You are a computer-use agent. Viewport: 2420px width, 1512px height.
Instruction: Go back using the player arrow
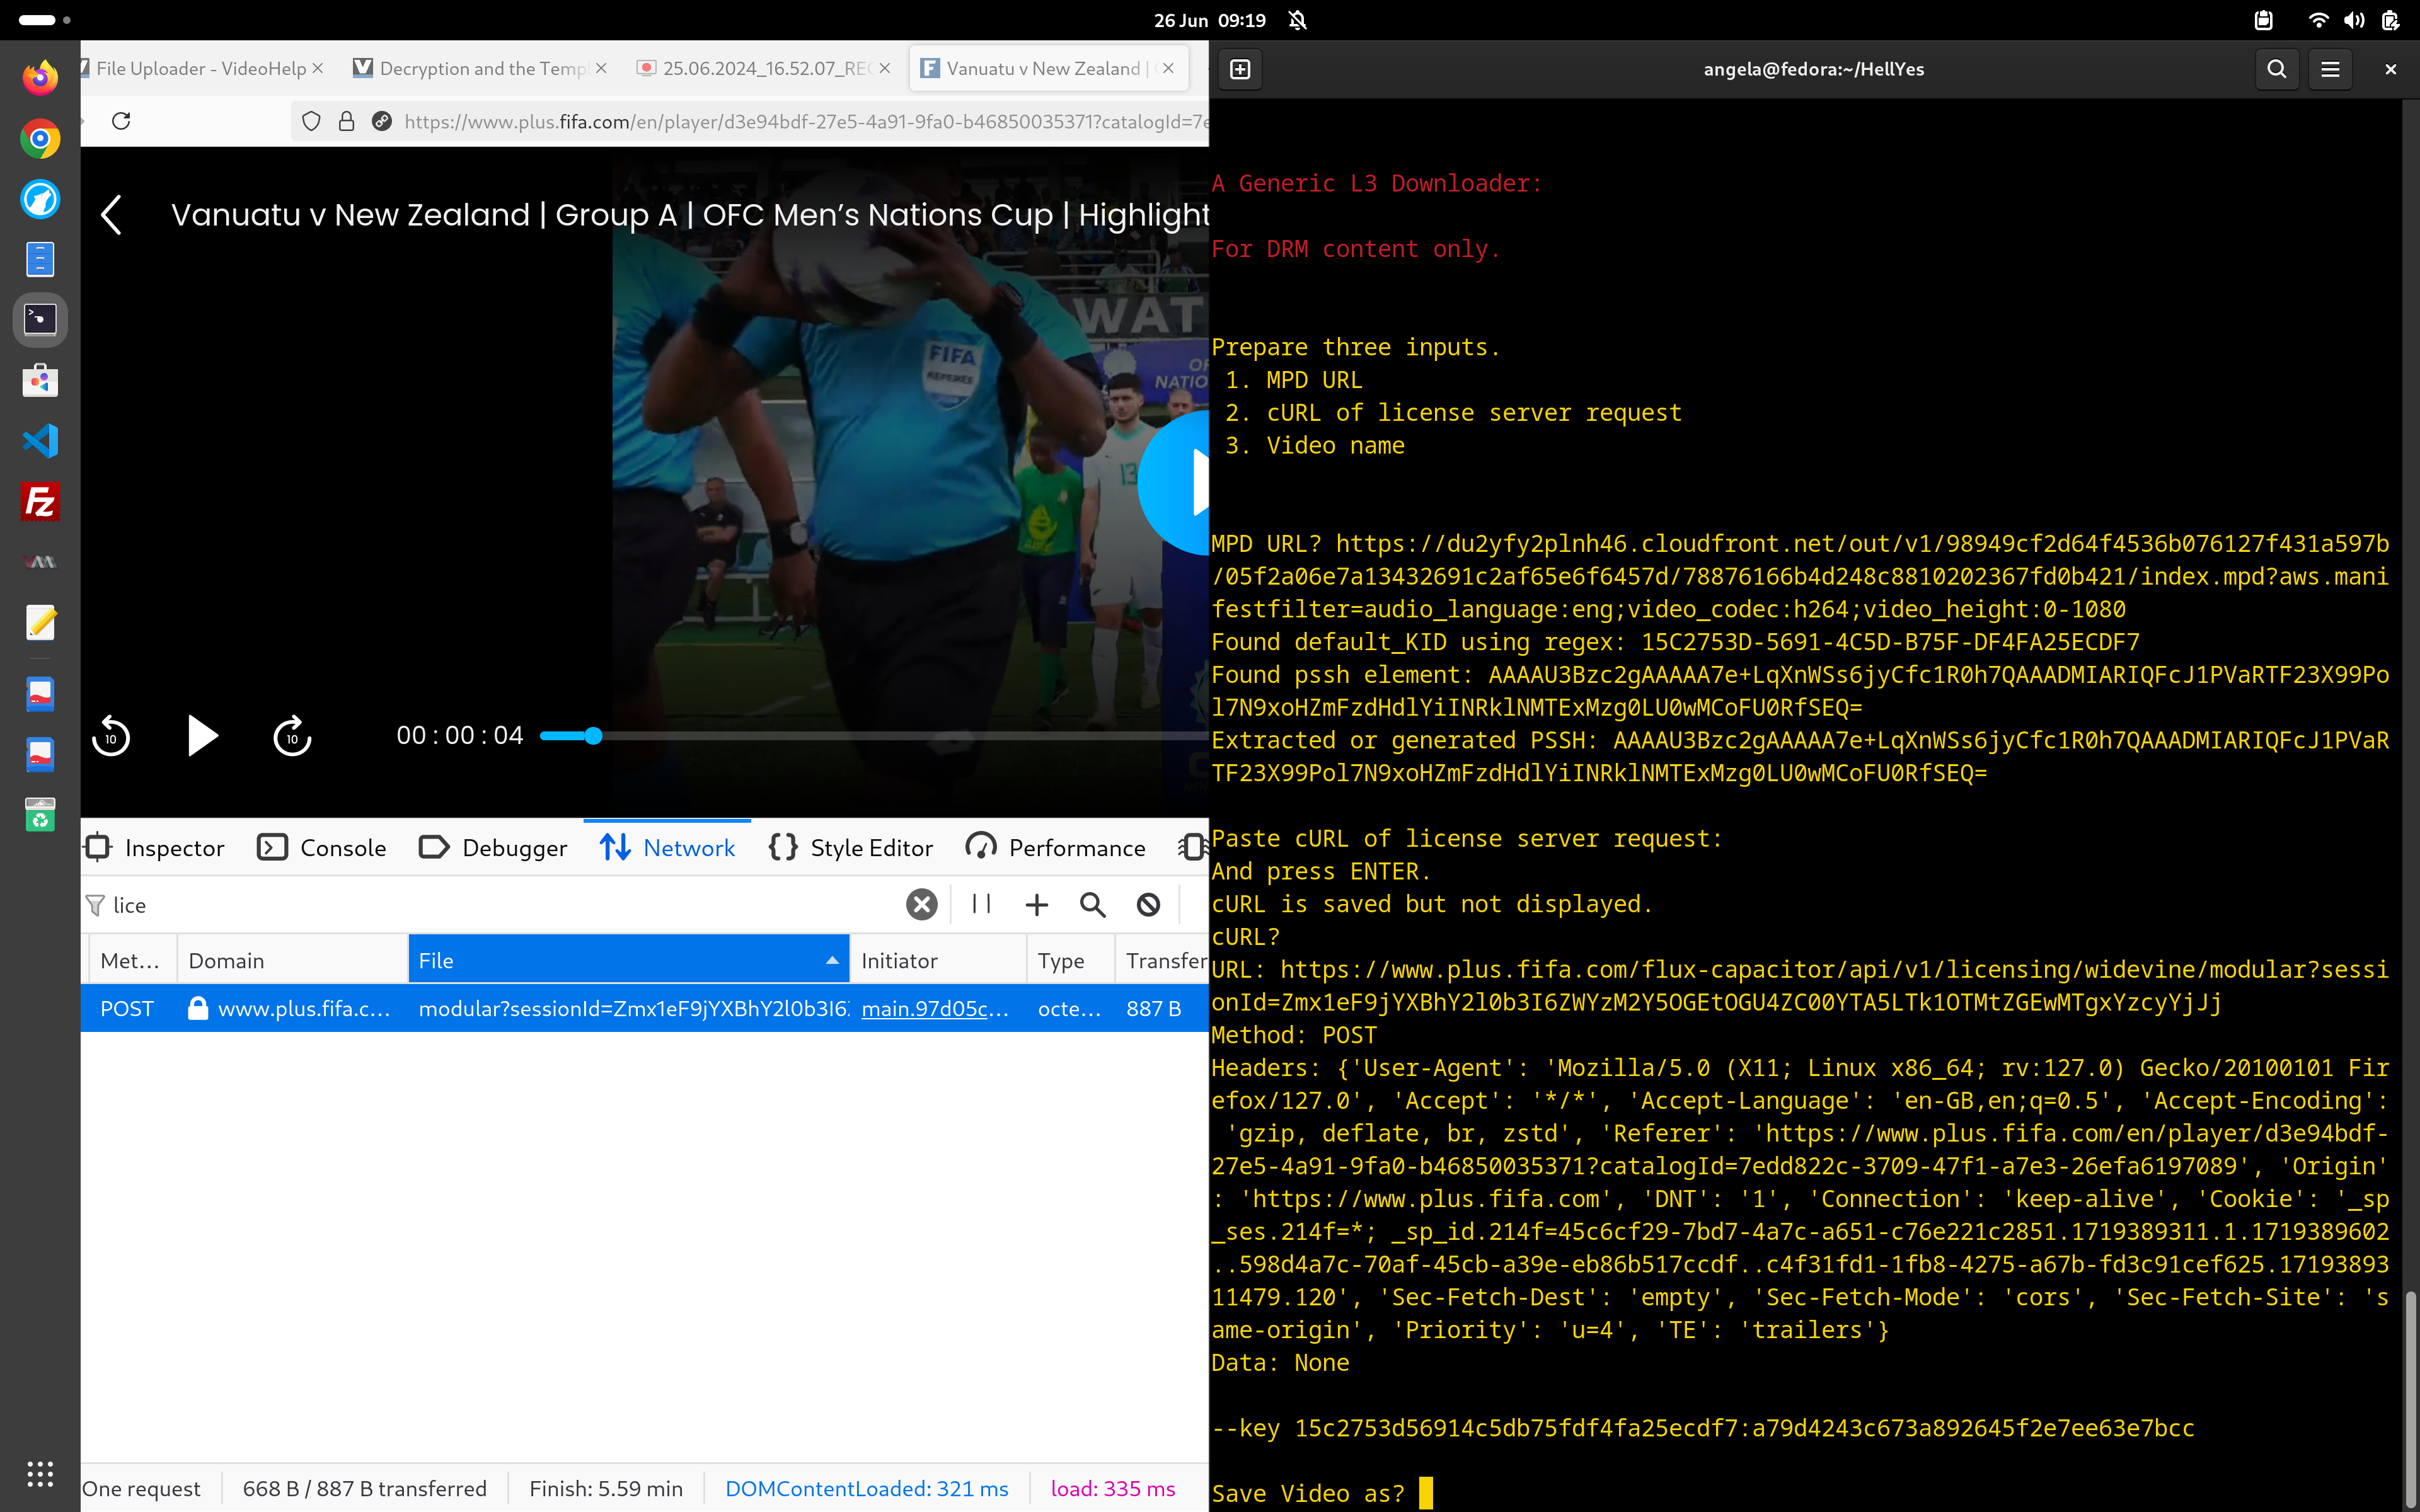(x=112, y=215)
